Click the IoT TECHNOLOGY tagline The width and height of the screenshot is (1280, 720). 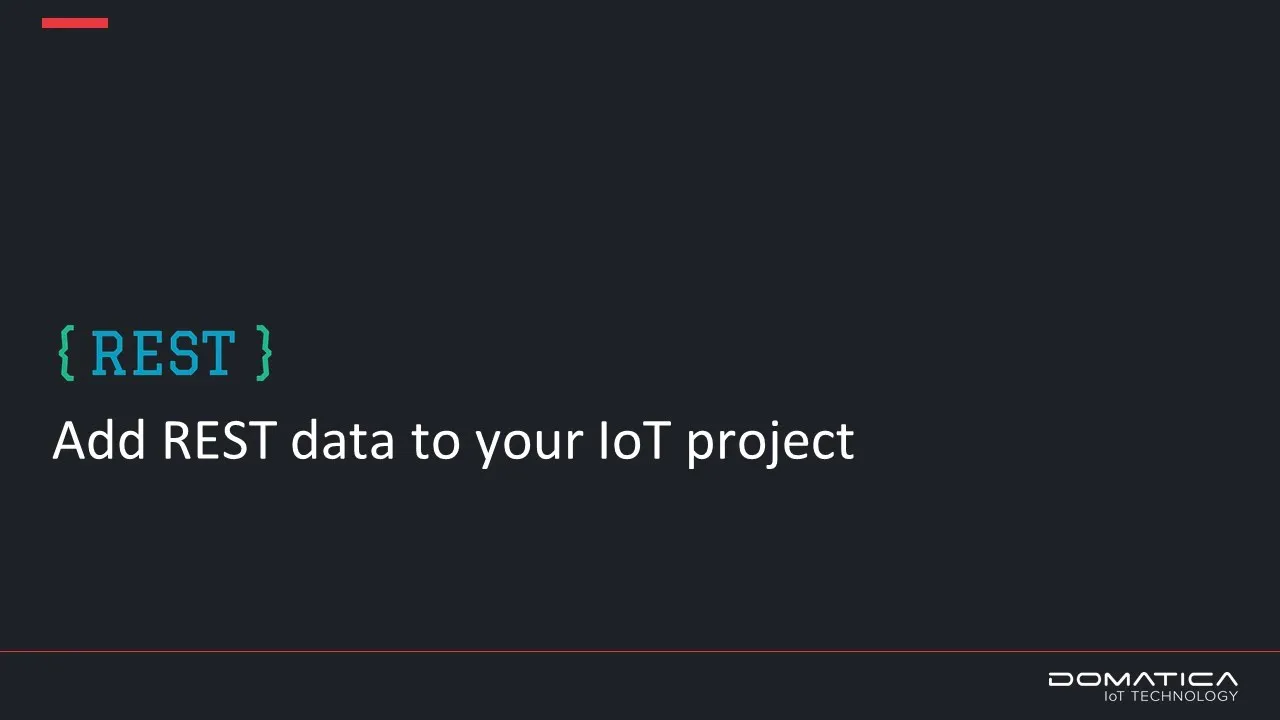click(x=1171, y=696)
